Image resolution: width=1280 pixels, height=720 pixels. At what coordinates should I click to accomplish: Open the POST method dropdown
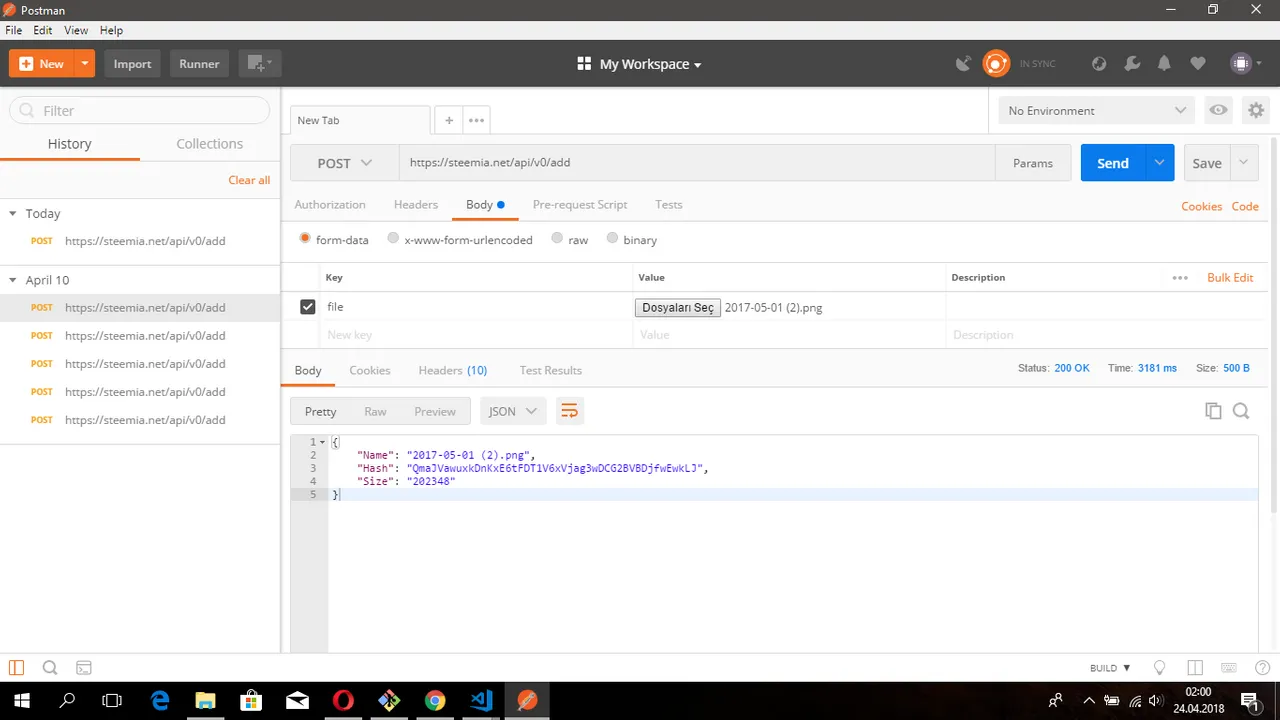coord(344,163)
